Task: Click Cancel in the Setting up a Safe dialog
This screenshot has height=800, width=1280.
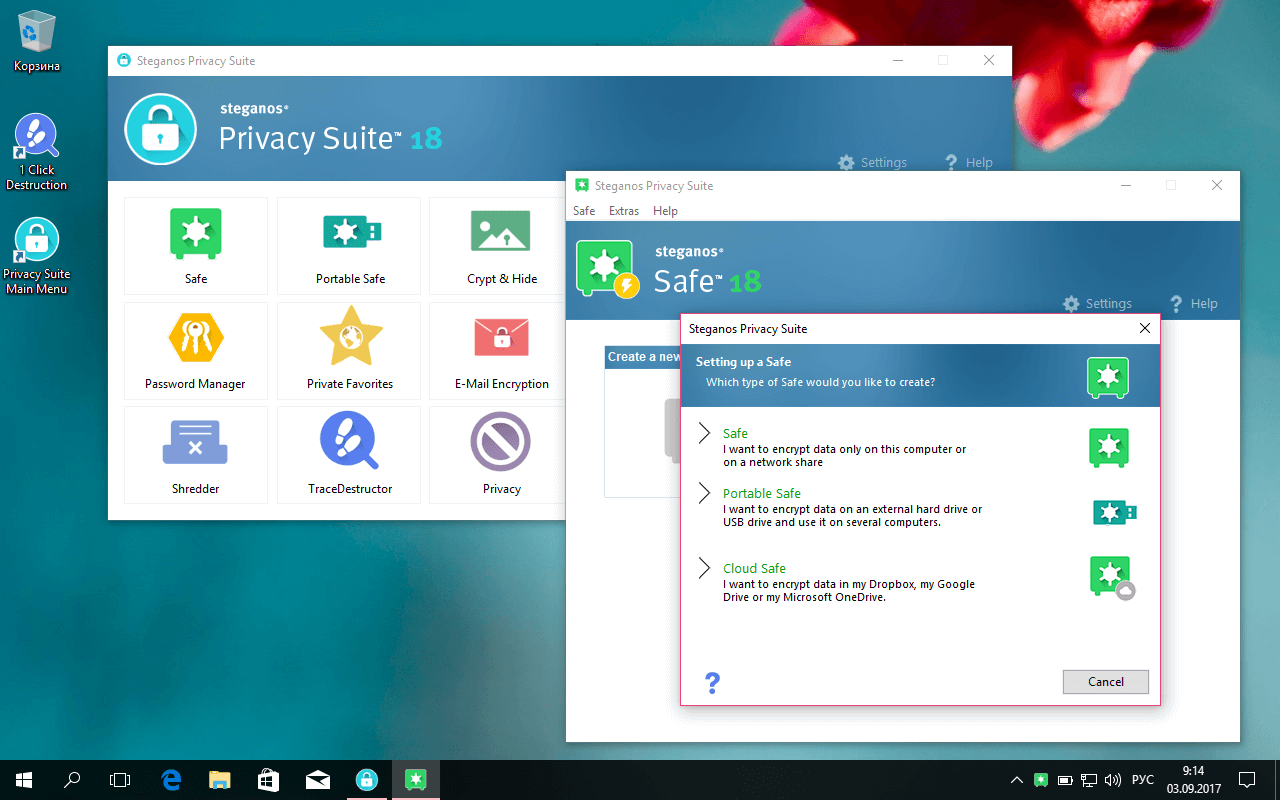Action: [x=1106, y=682]
